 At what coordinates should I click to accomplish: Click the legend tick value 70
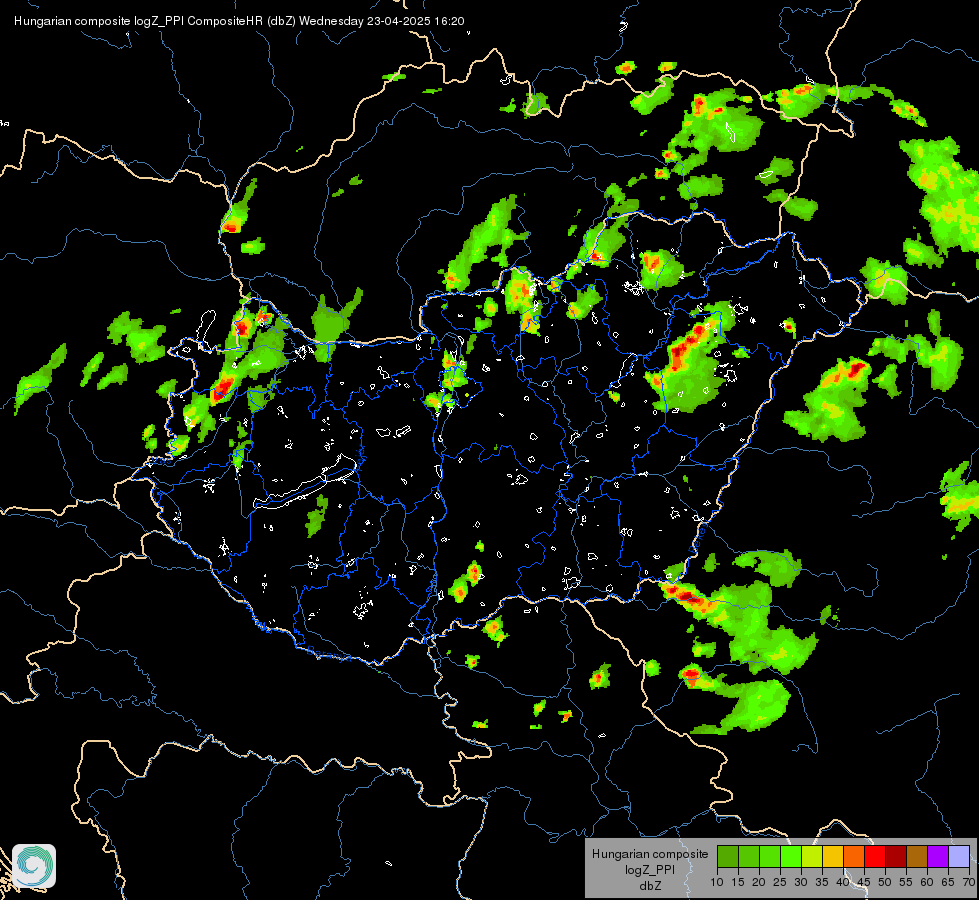click(968, 883)
